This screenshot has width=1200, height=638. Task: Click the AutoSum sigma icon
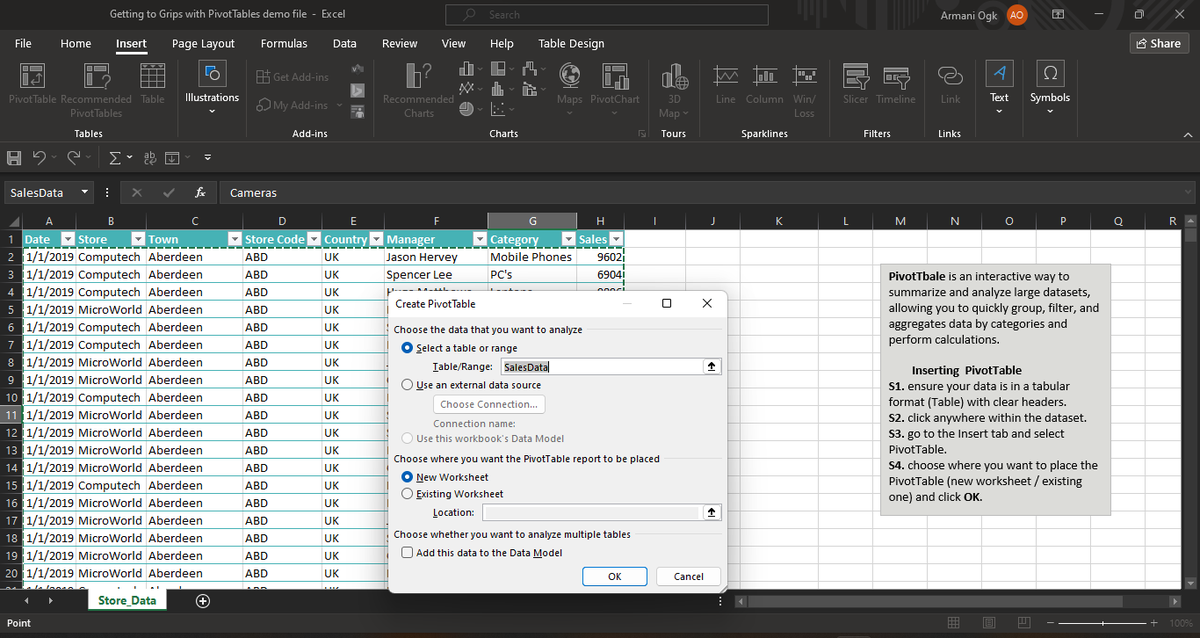(115, 156)
